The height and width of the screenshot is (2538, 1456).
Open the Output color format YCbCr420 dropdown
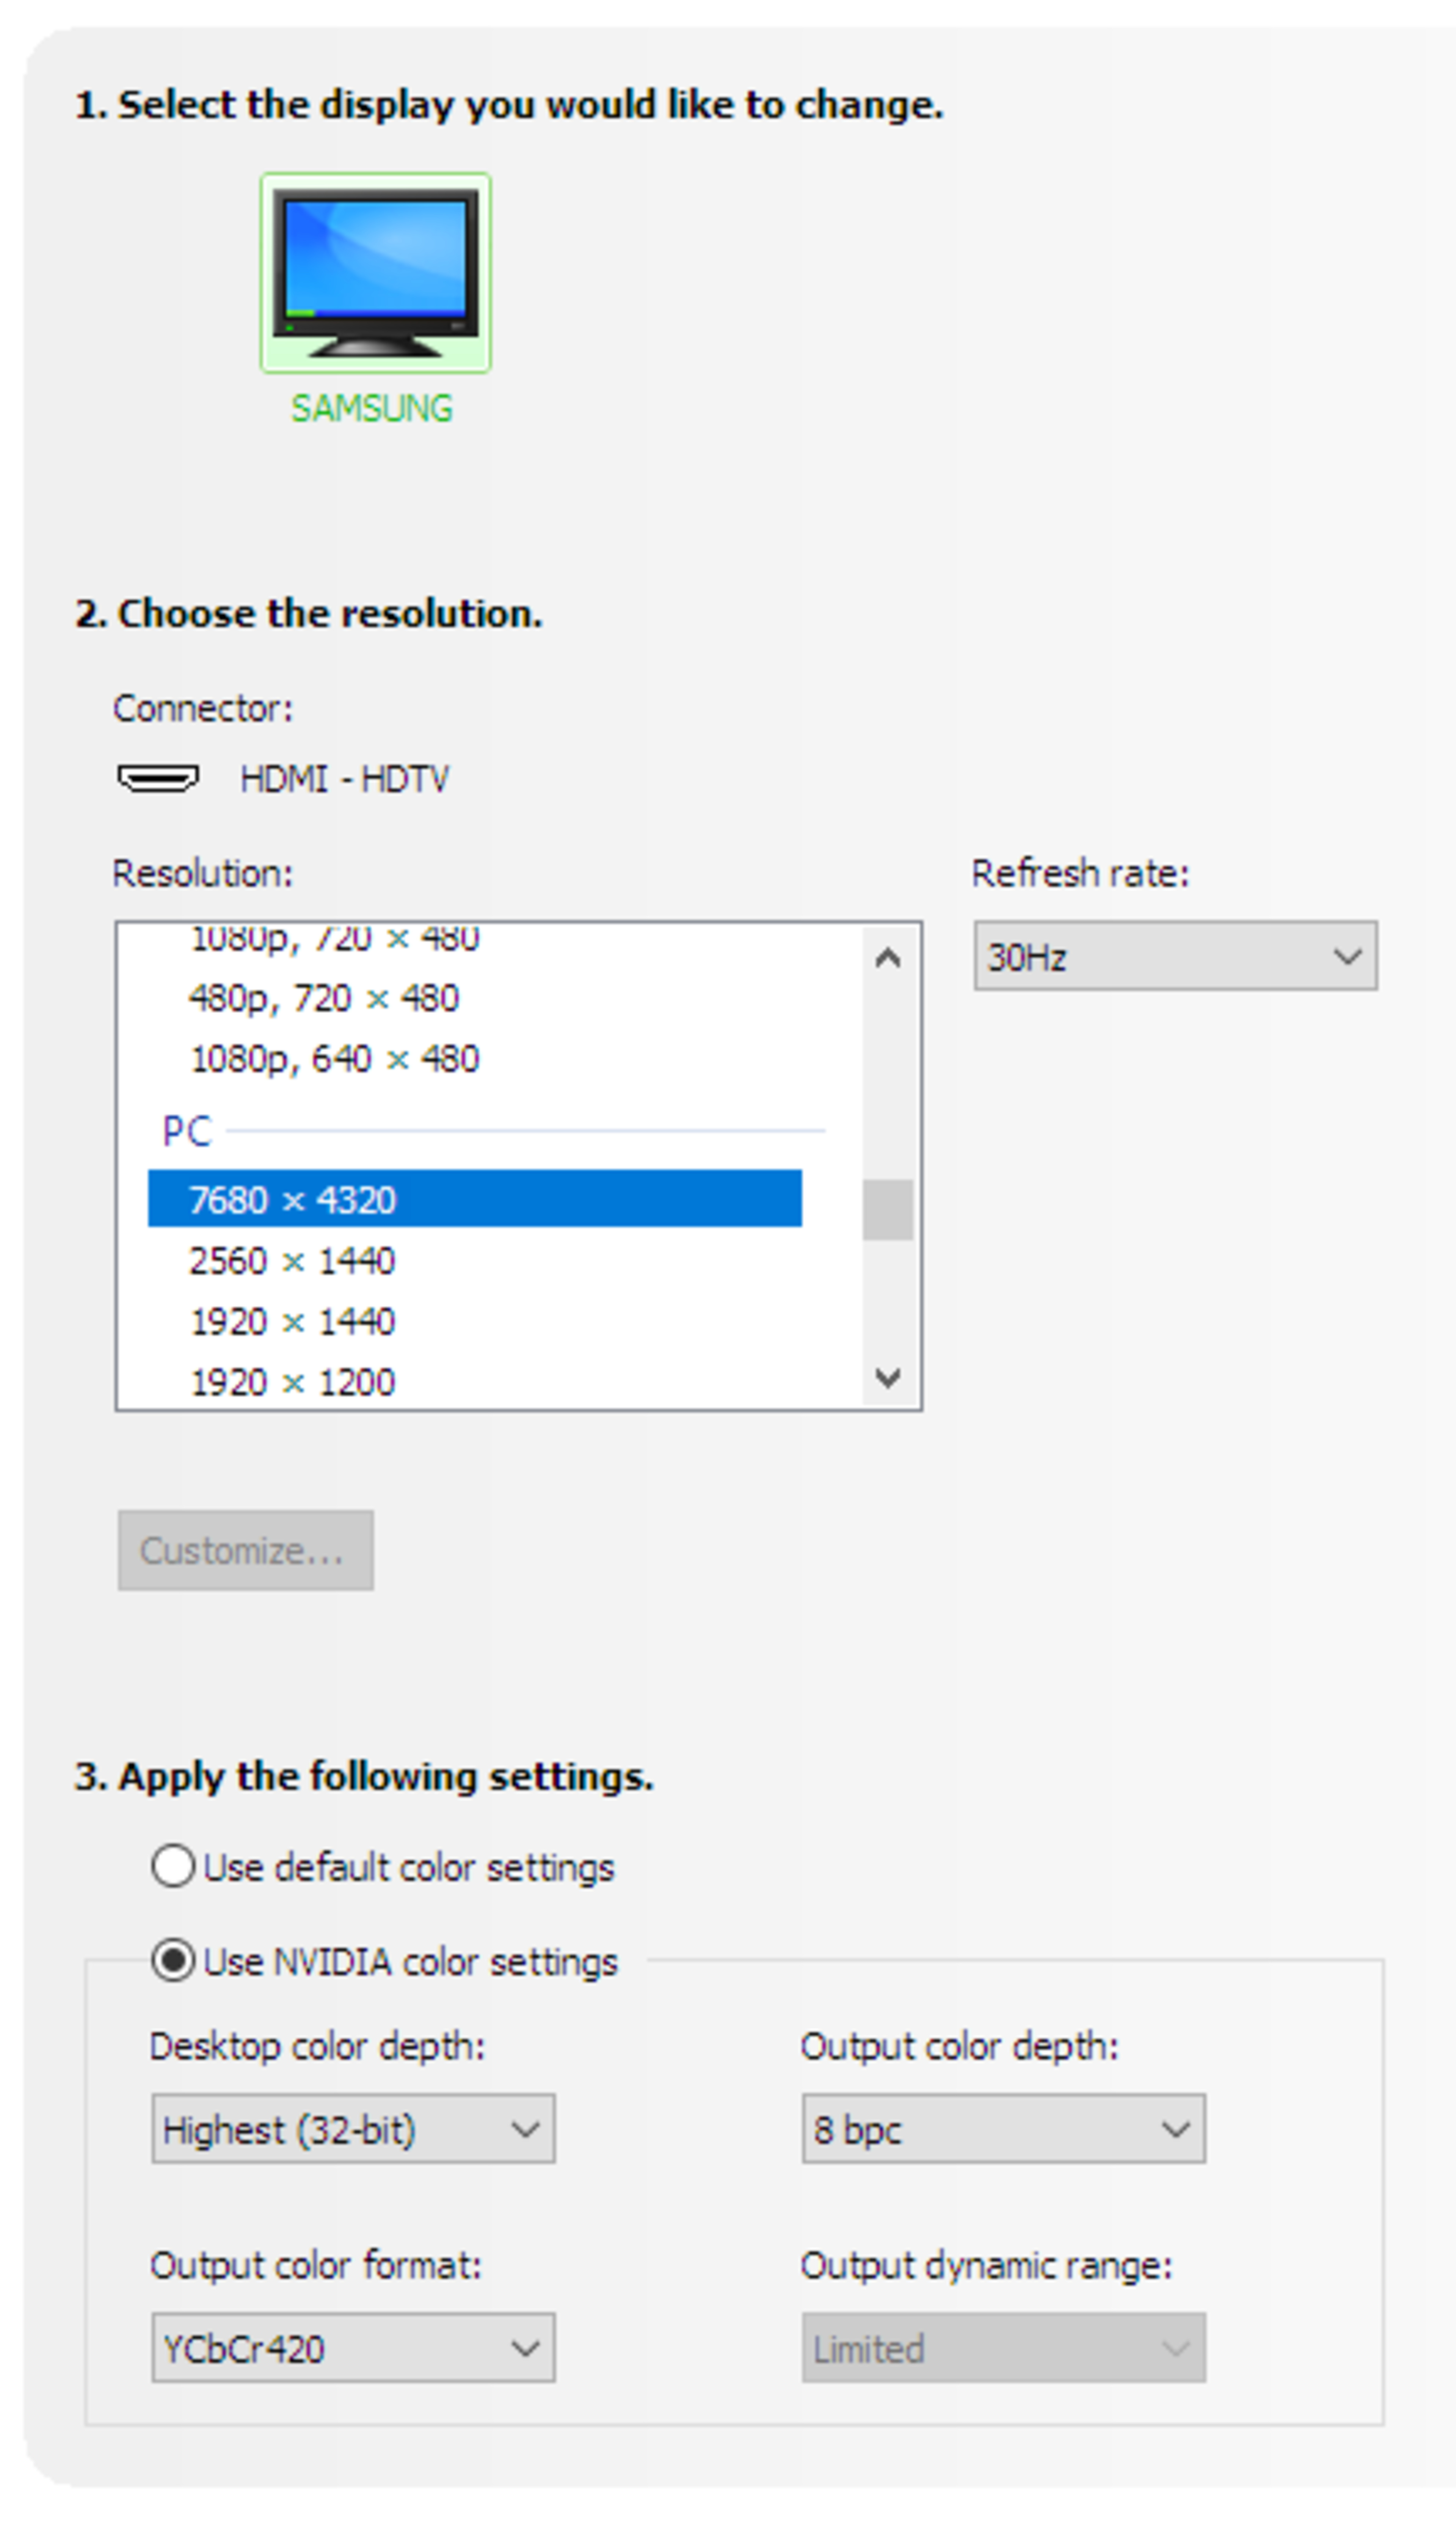click(353, 2347)
